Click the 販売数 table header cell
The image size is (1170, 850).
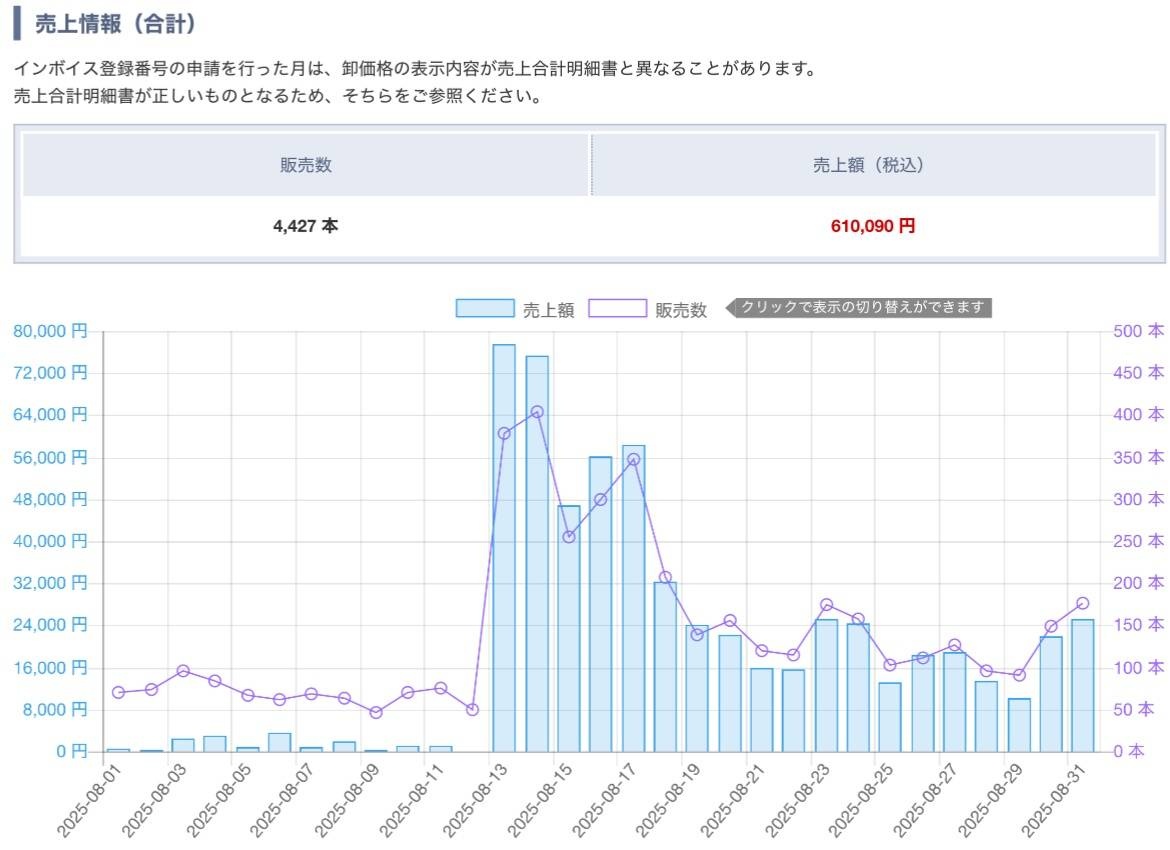[x=306, y=166]
